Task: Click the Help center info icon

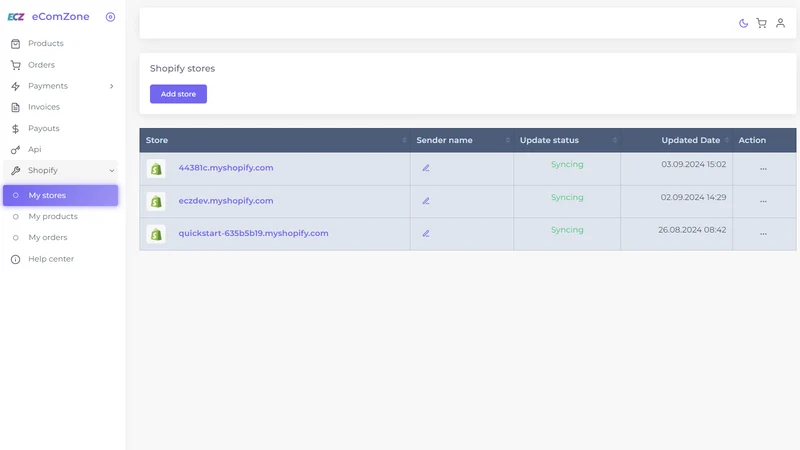Action: point(15,259)
